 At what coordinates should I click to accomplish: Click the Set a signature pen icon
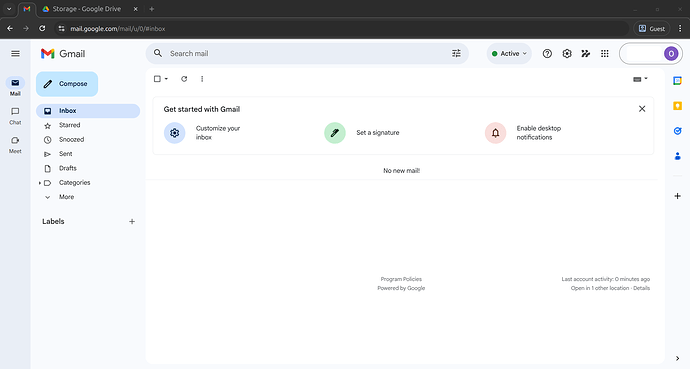[x=335, y=133]
